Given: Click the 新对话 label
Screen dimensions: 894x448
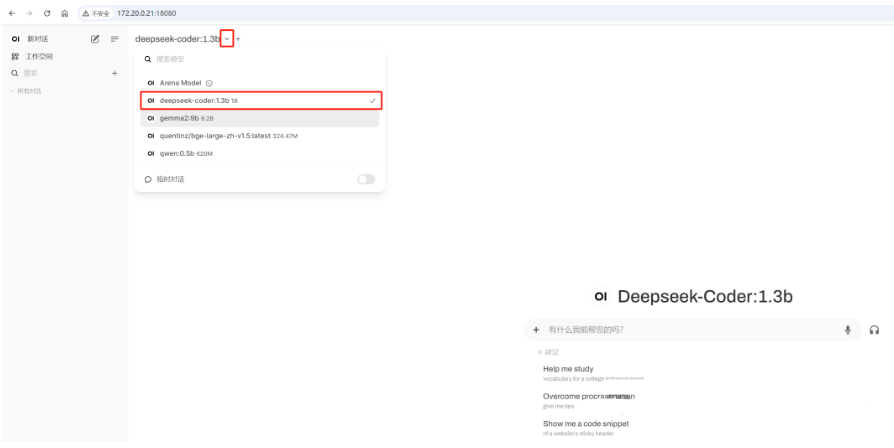Looking at the screenshot, I should (x=38, y=39).
